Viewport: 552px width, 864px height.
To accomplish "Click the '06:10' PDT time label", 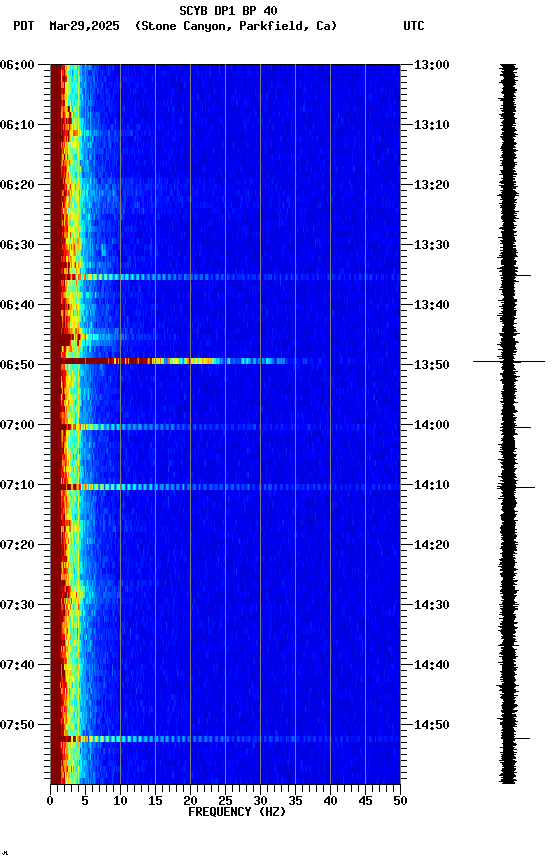I will click(17, 125).
